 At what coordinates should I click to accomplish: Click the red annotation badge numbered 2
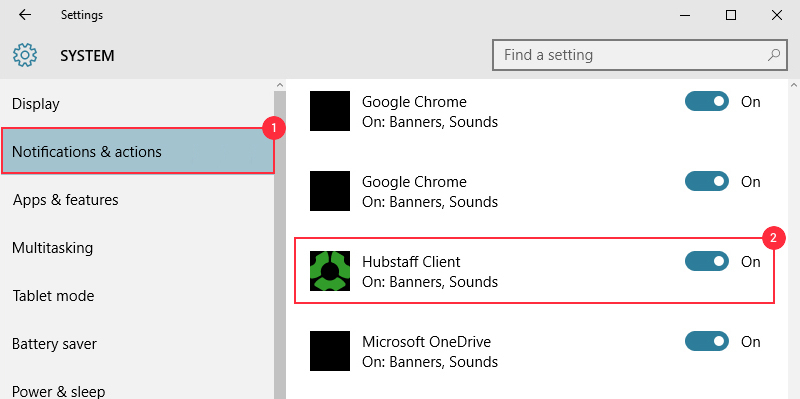point(773,238)
